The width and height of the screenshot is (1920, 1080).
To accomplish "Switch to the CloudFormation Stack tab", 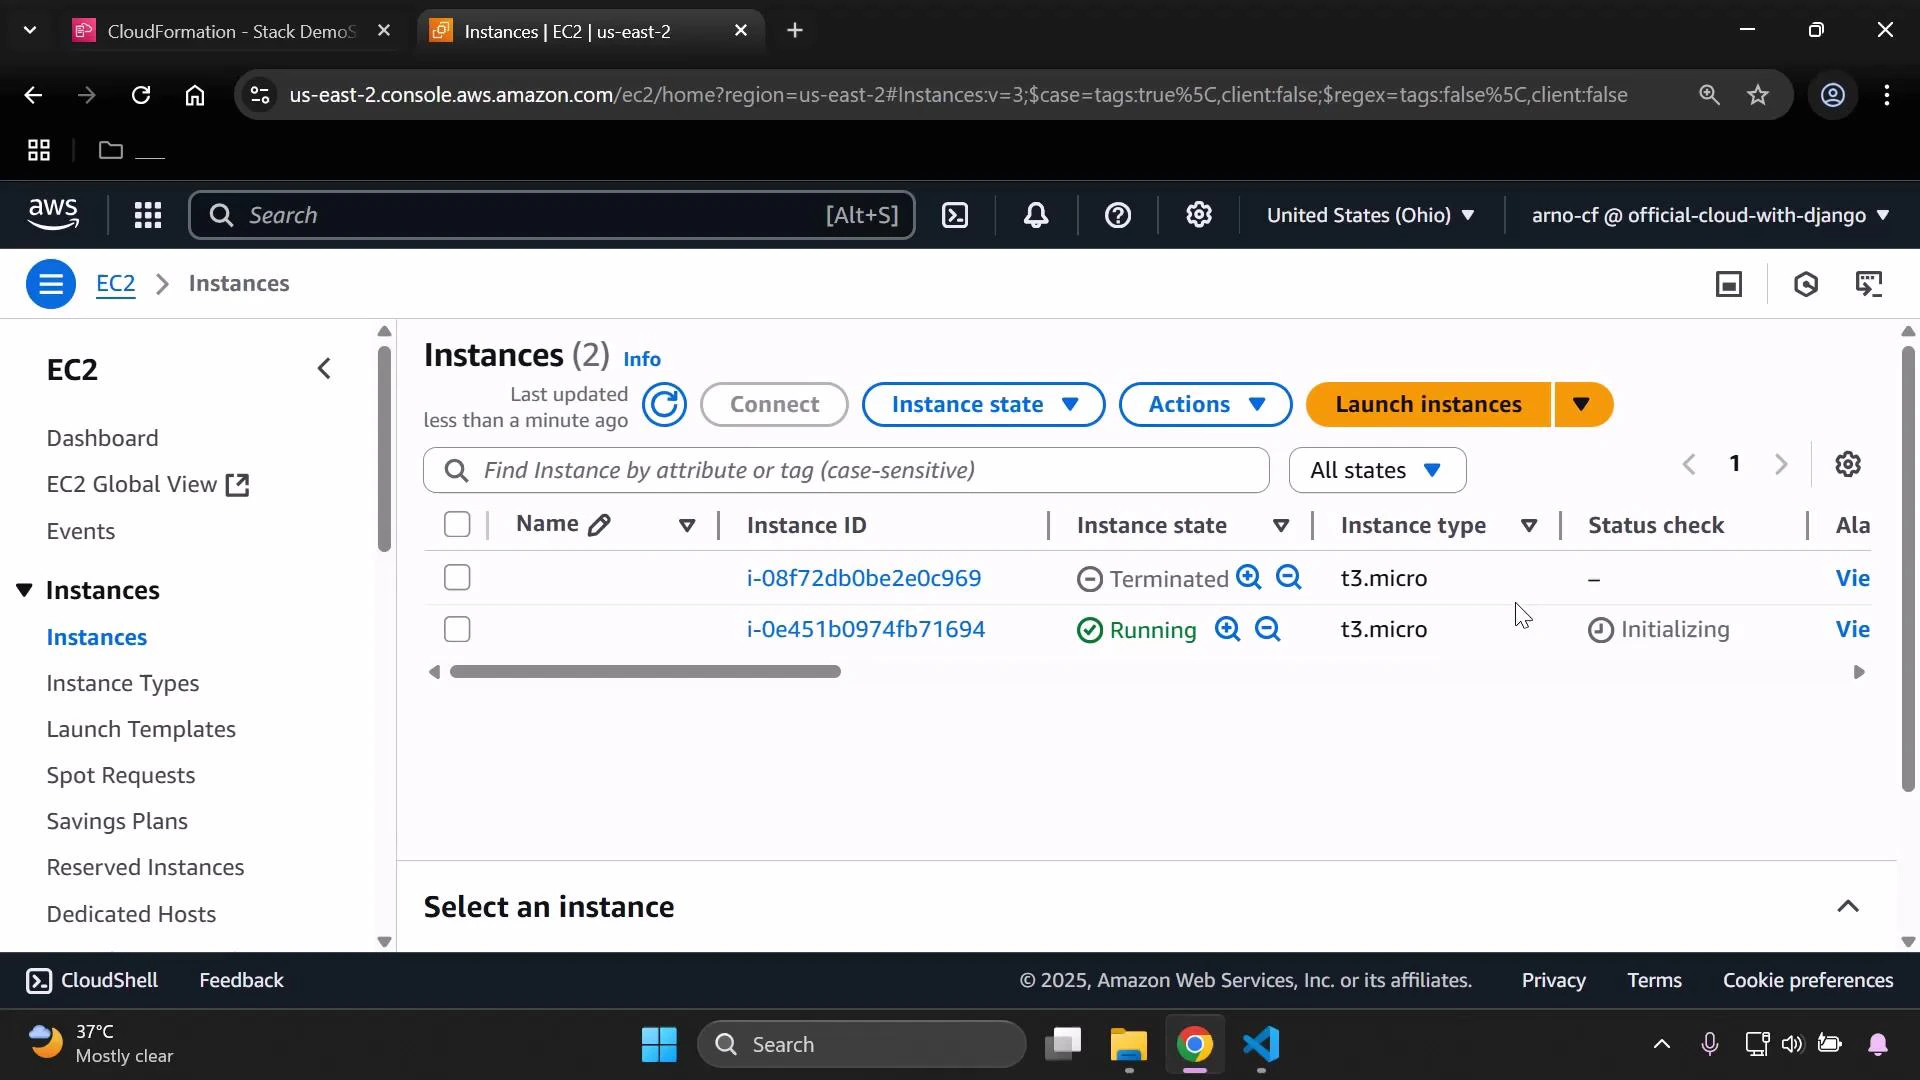I will click(234, 31).
